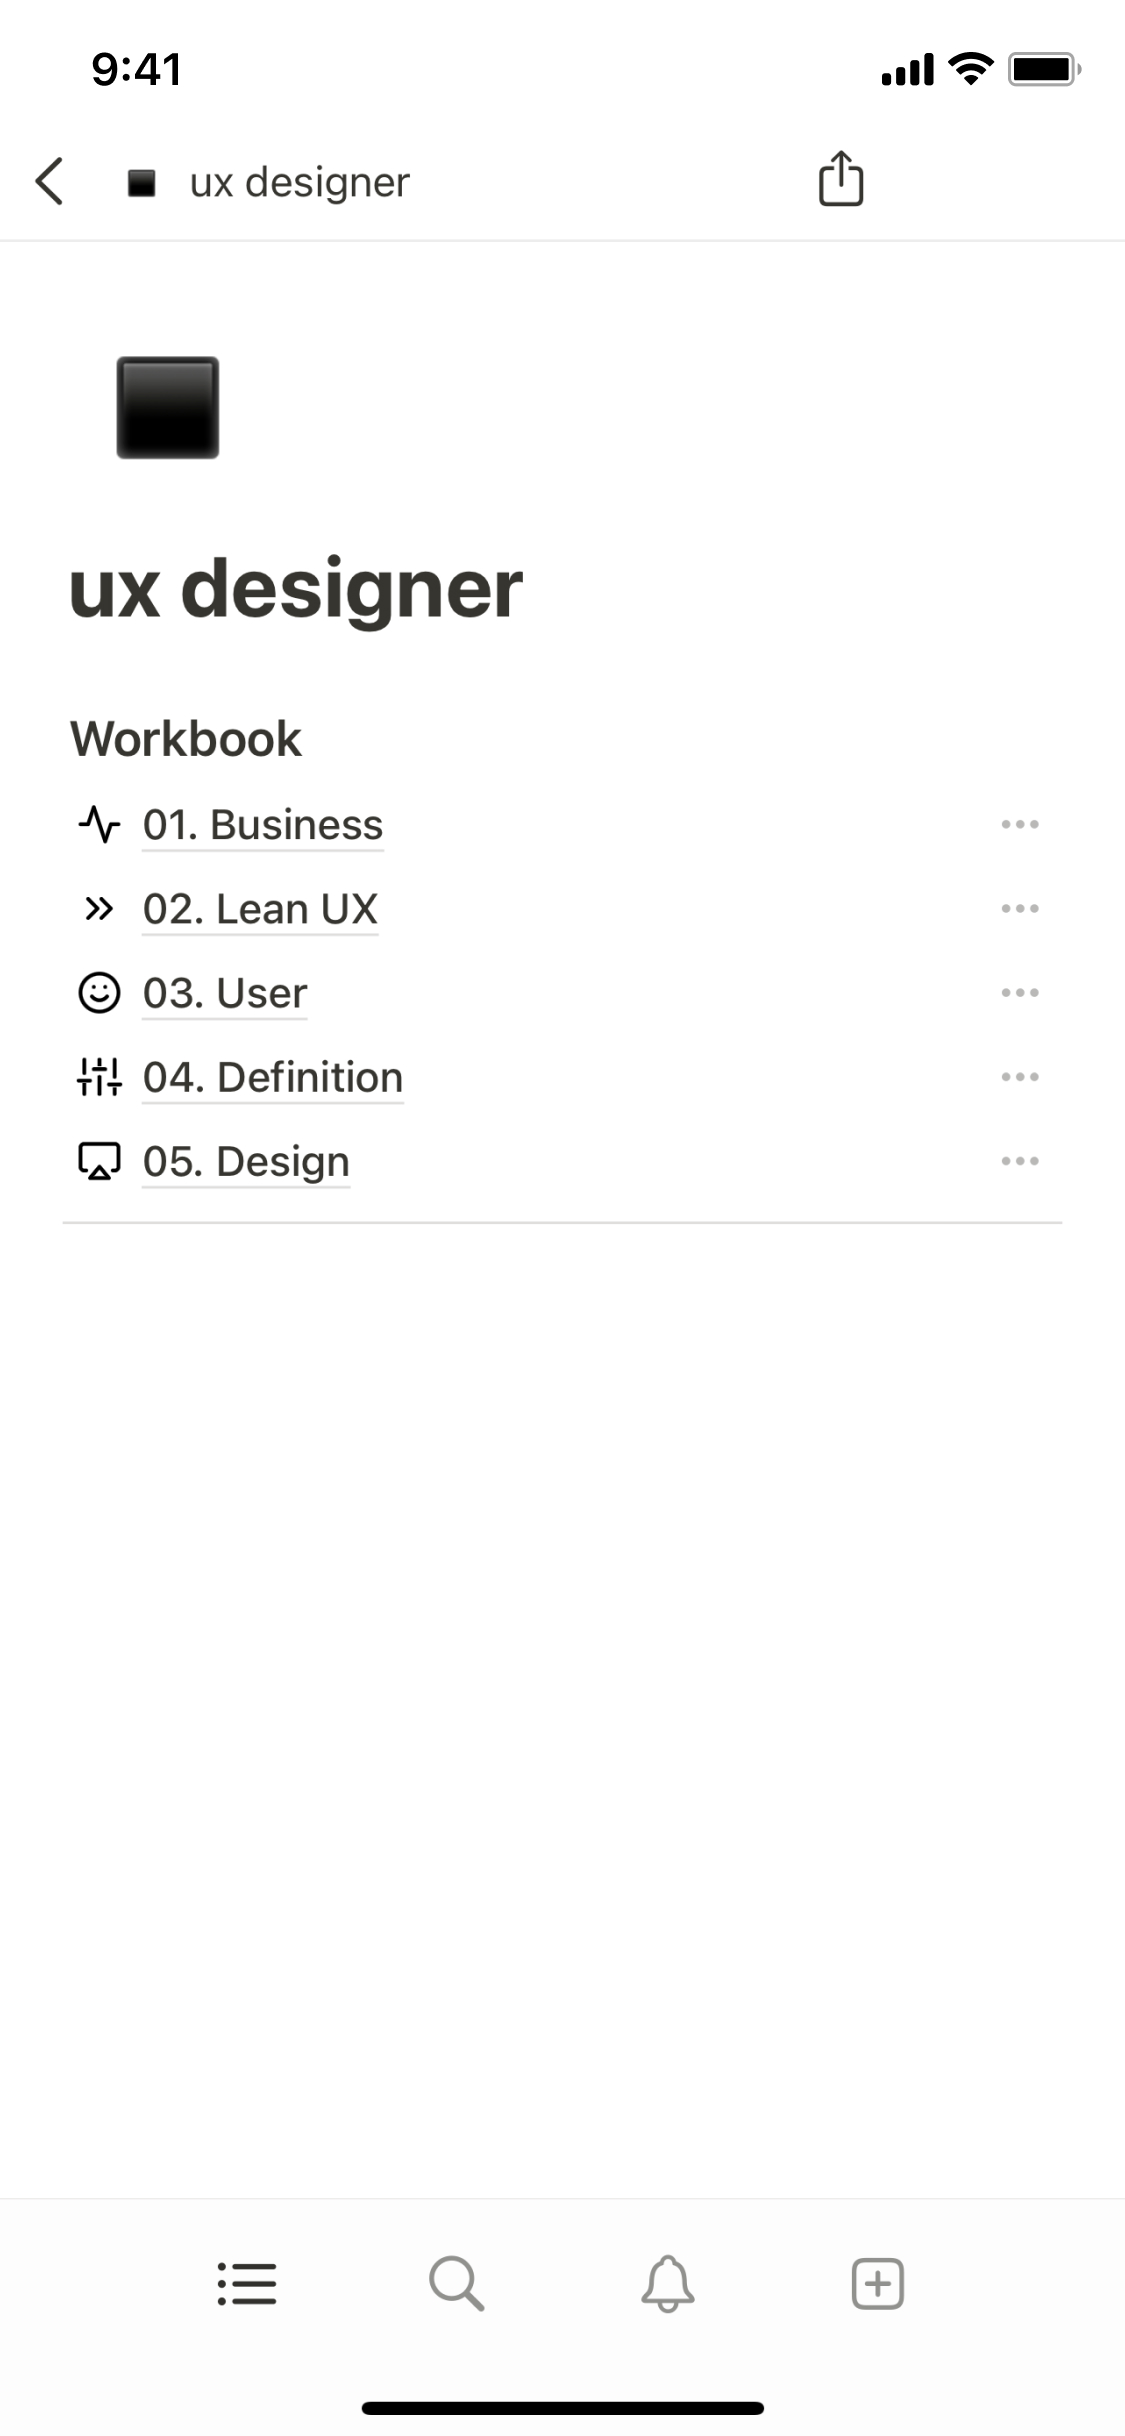This screenshot has width=1125, height=2436.
Task: Open the search tab
Action: (457, 2284)
